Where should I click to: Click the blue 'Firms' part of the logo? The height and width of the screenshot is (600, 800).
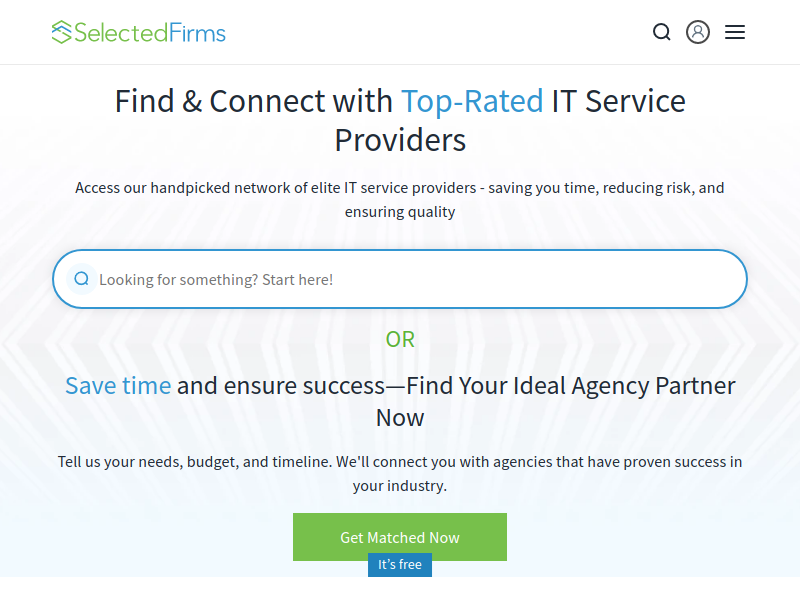click(x=197, y=33)
